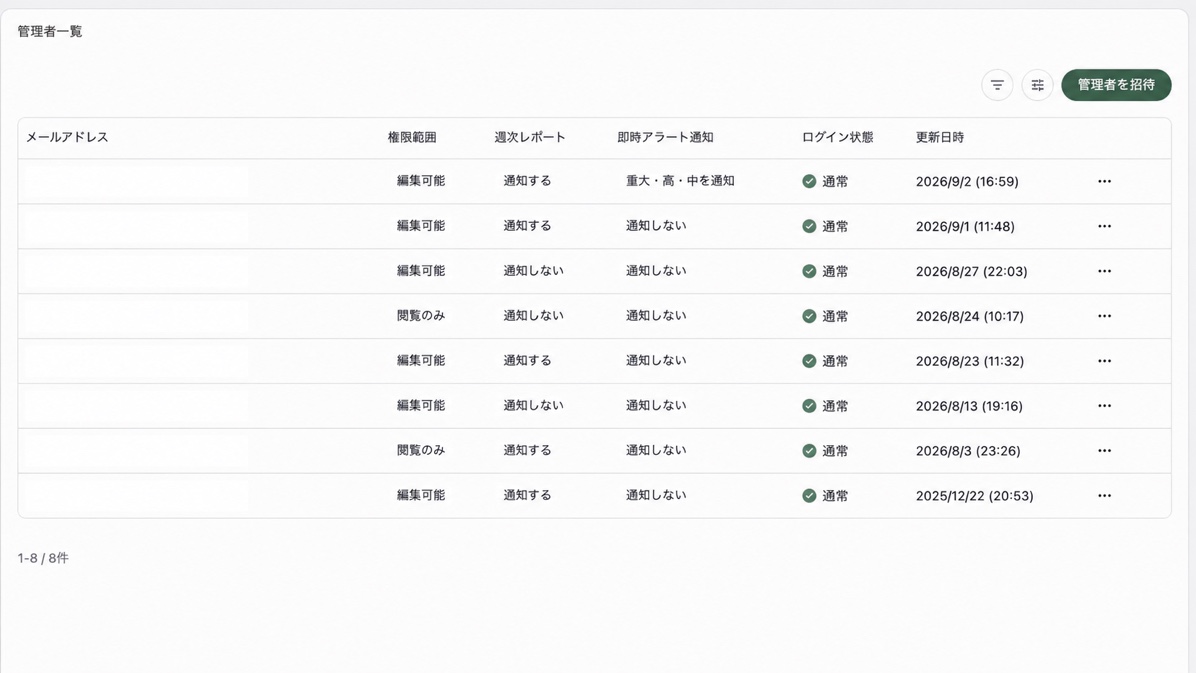The width and height of the screenshot is (1196, 673).
Task: Open more options for 2026/8/24 (10:17) row
Action: pos(1104,316)
